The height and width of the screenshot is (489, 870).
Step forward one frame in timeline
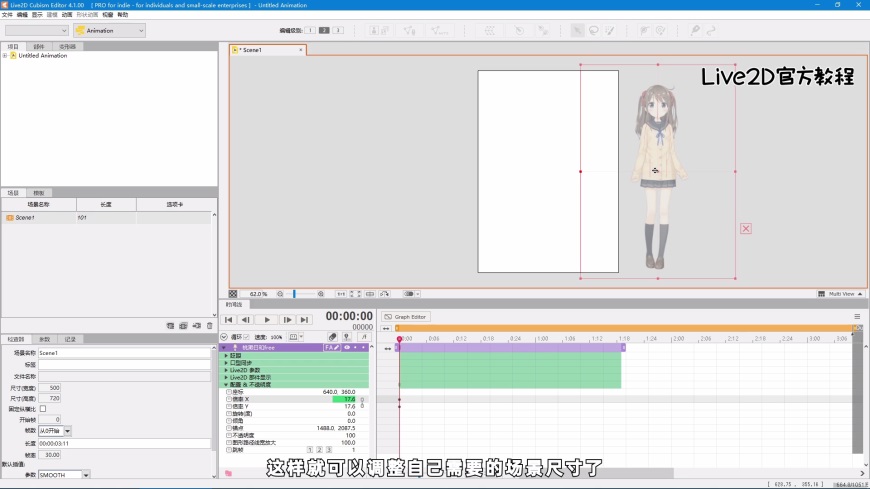(287, 320)
